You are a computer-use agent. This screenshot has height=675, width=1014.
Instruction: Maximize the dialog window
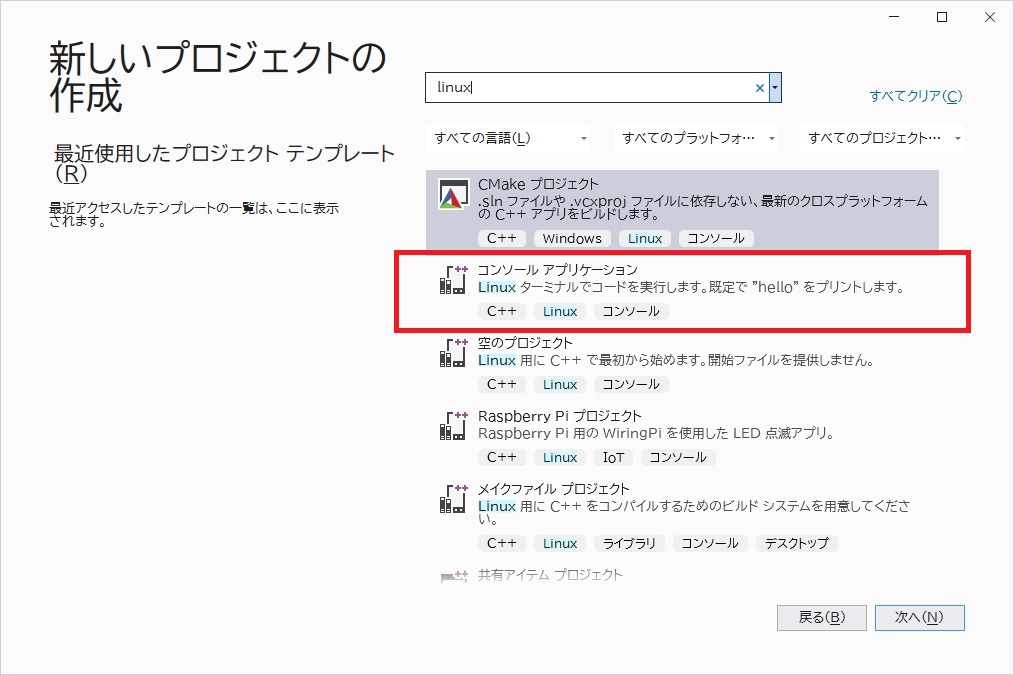[x=942, y=17]
